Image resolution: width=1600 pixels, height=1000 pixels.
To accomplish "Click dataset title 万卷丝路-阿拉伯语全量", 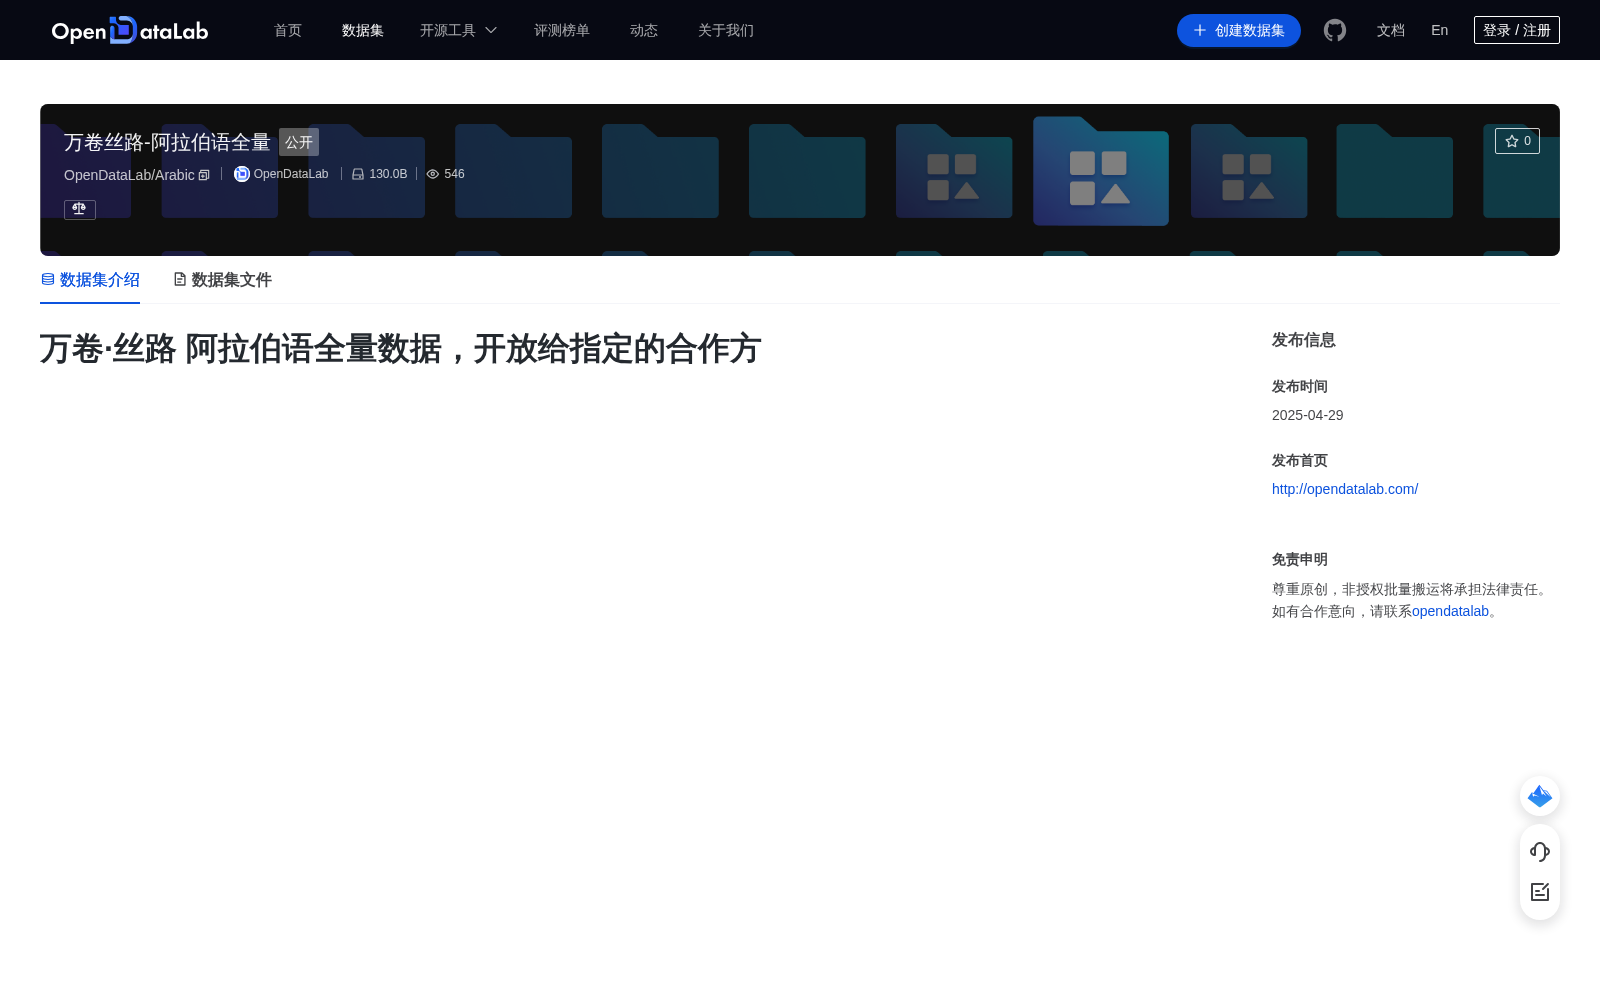I will tap(167, 142).
